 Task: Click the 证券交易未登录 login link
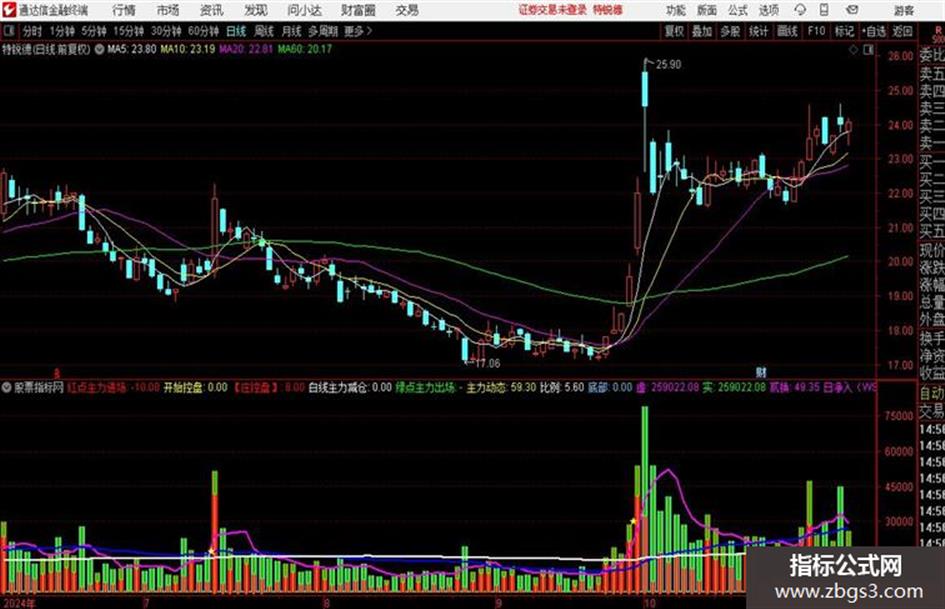pos(553,10)
